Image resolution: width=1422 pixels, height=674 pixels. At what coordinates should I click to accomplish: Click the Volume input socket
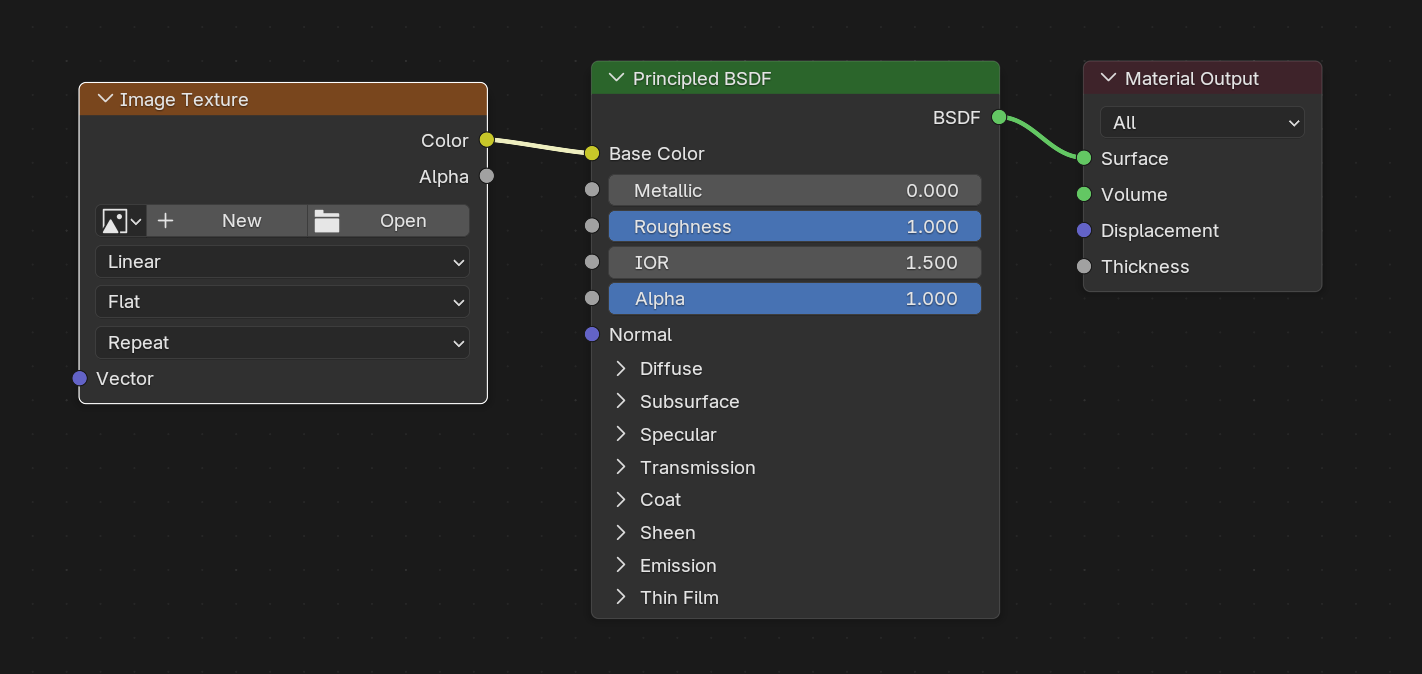[x=1084, y=194]
